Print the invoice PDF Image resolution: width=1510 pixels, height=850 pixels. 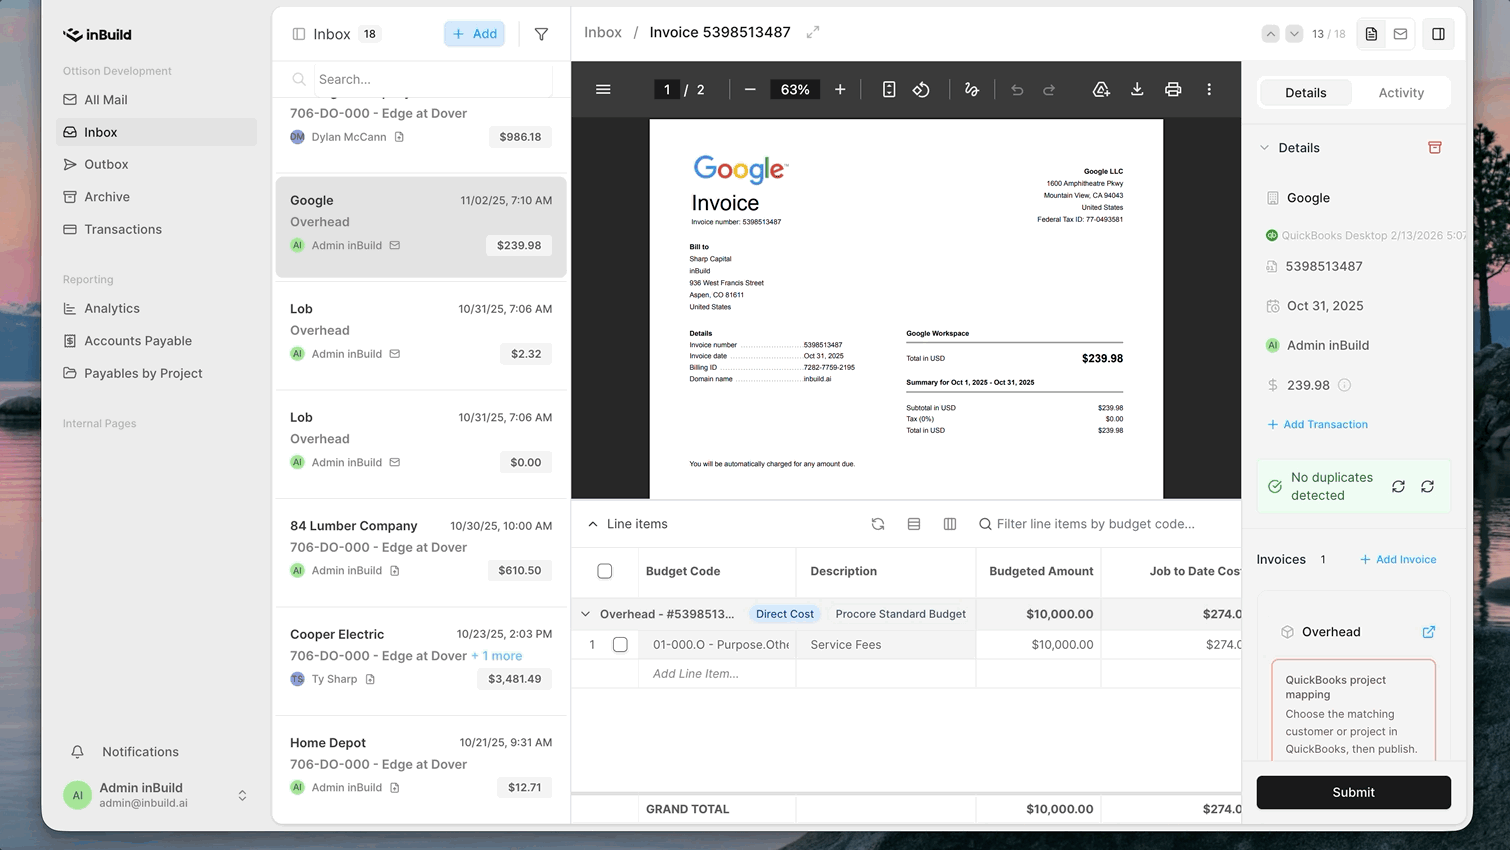(1173, 89)
